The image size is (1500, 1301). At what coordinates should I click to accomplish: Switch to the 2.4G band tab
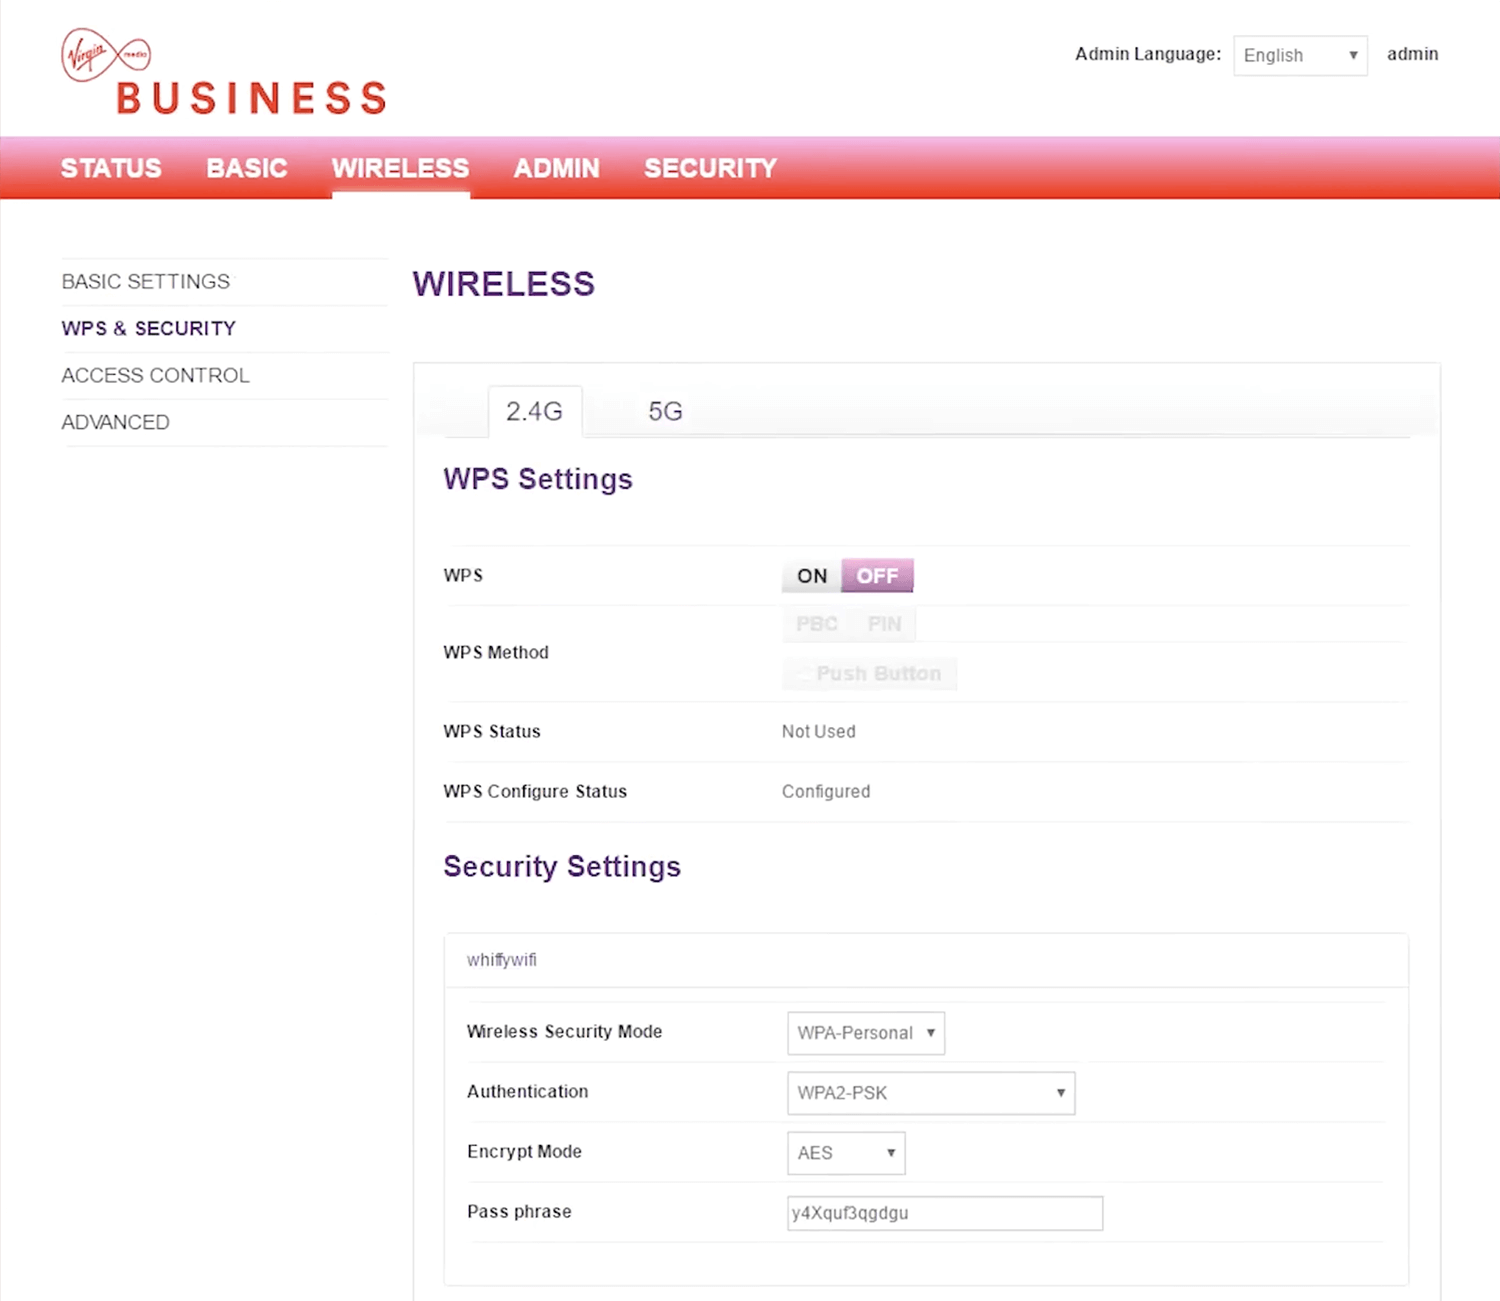coord(534,412)
